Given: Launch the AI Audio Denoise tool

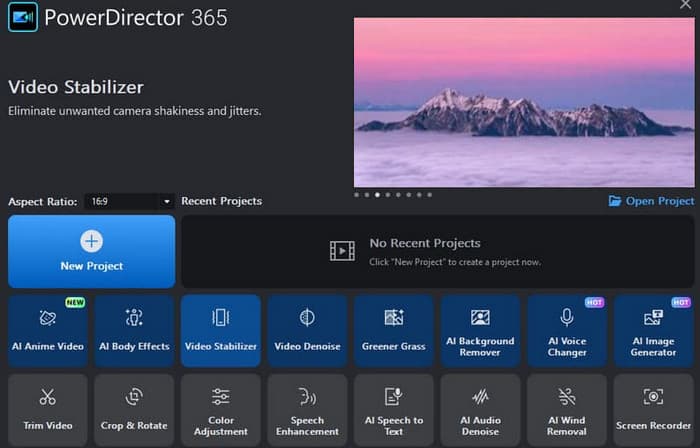Looking at the screenshot, I should [x=480, y=410].
